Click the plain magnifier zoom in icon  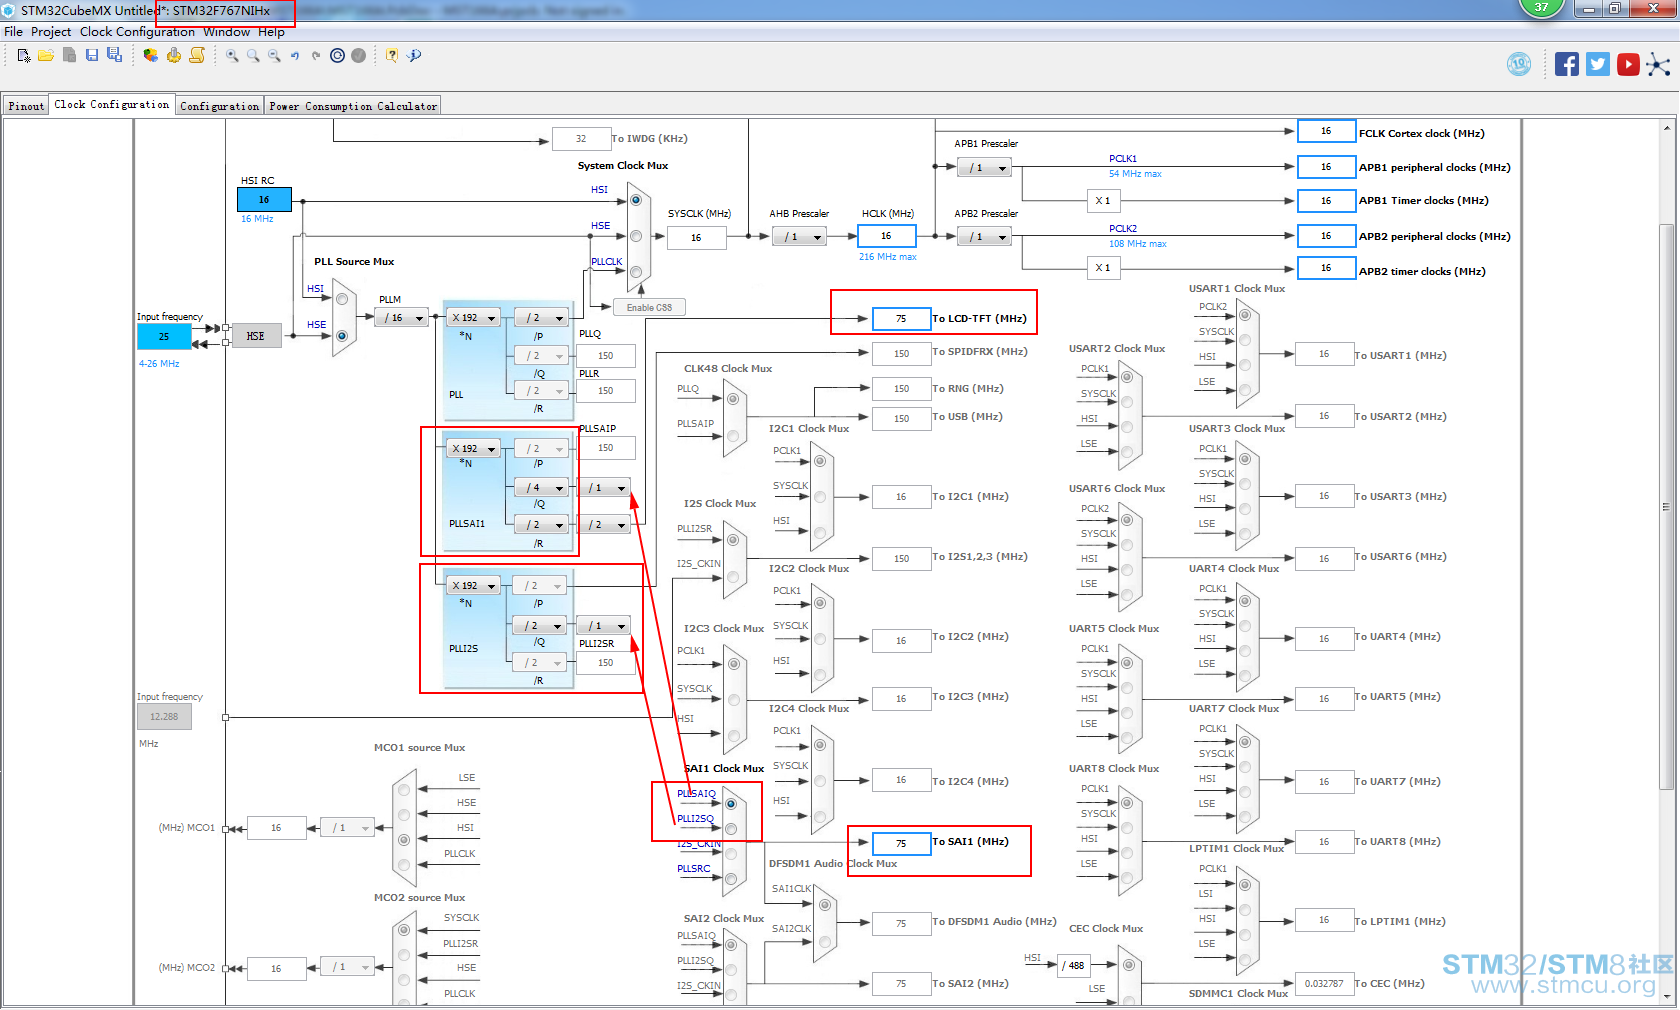tap(253, 56)
